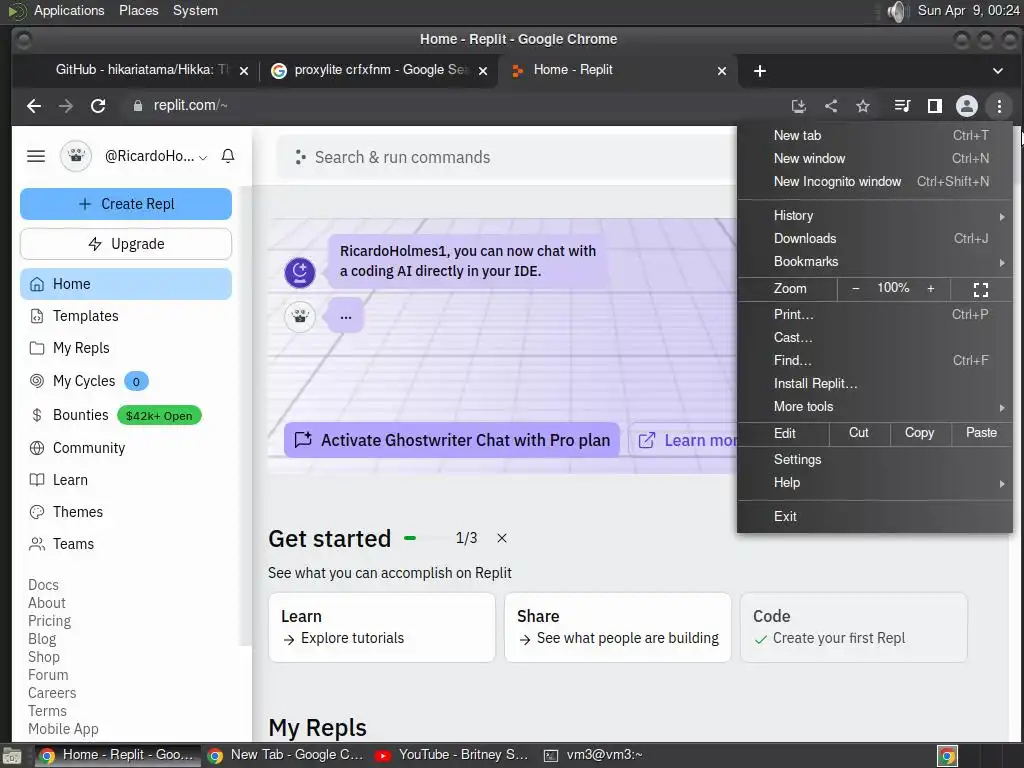Close the Home - Replit tab

click(722, 71)
